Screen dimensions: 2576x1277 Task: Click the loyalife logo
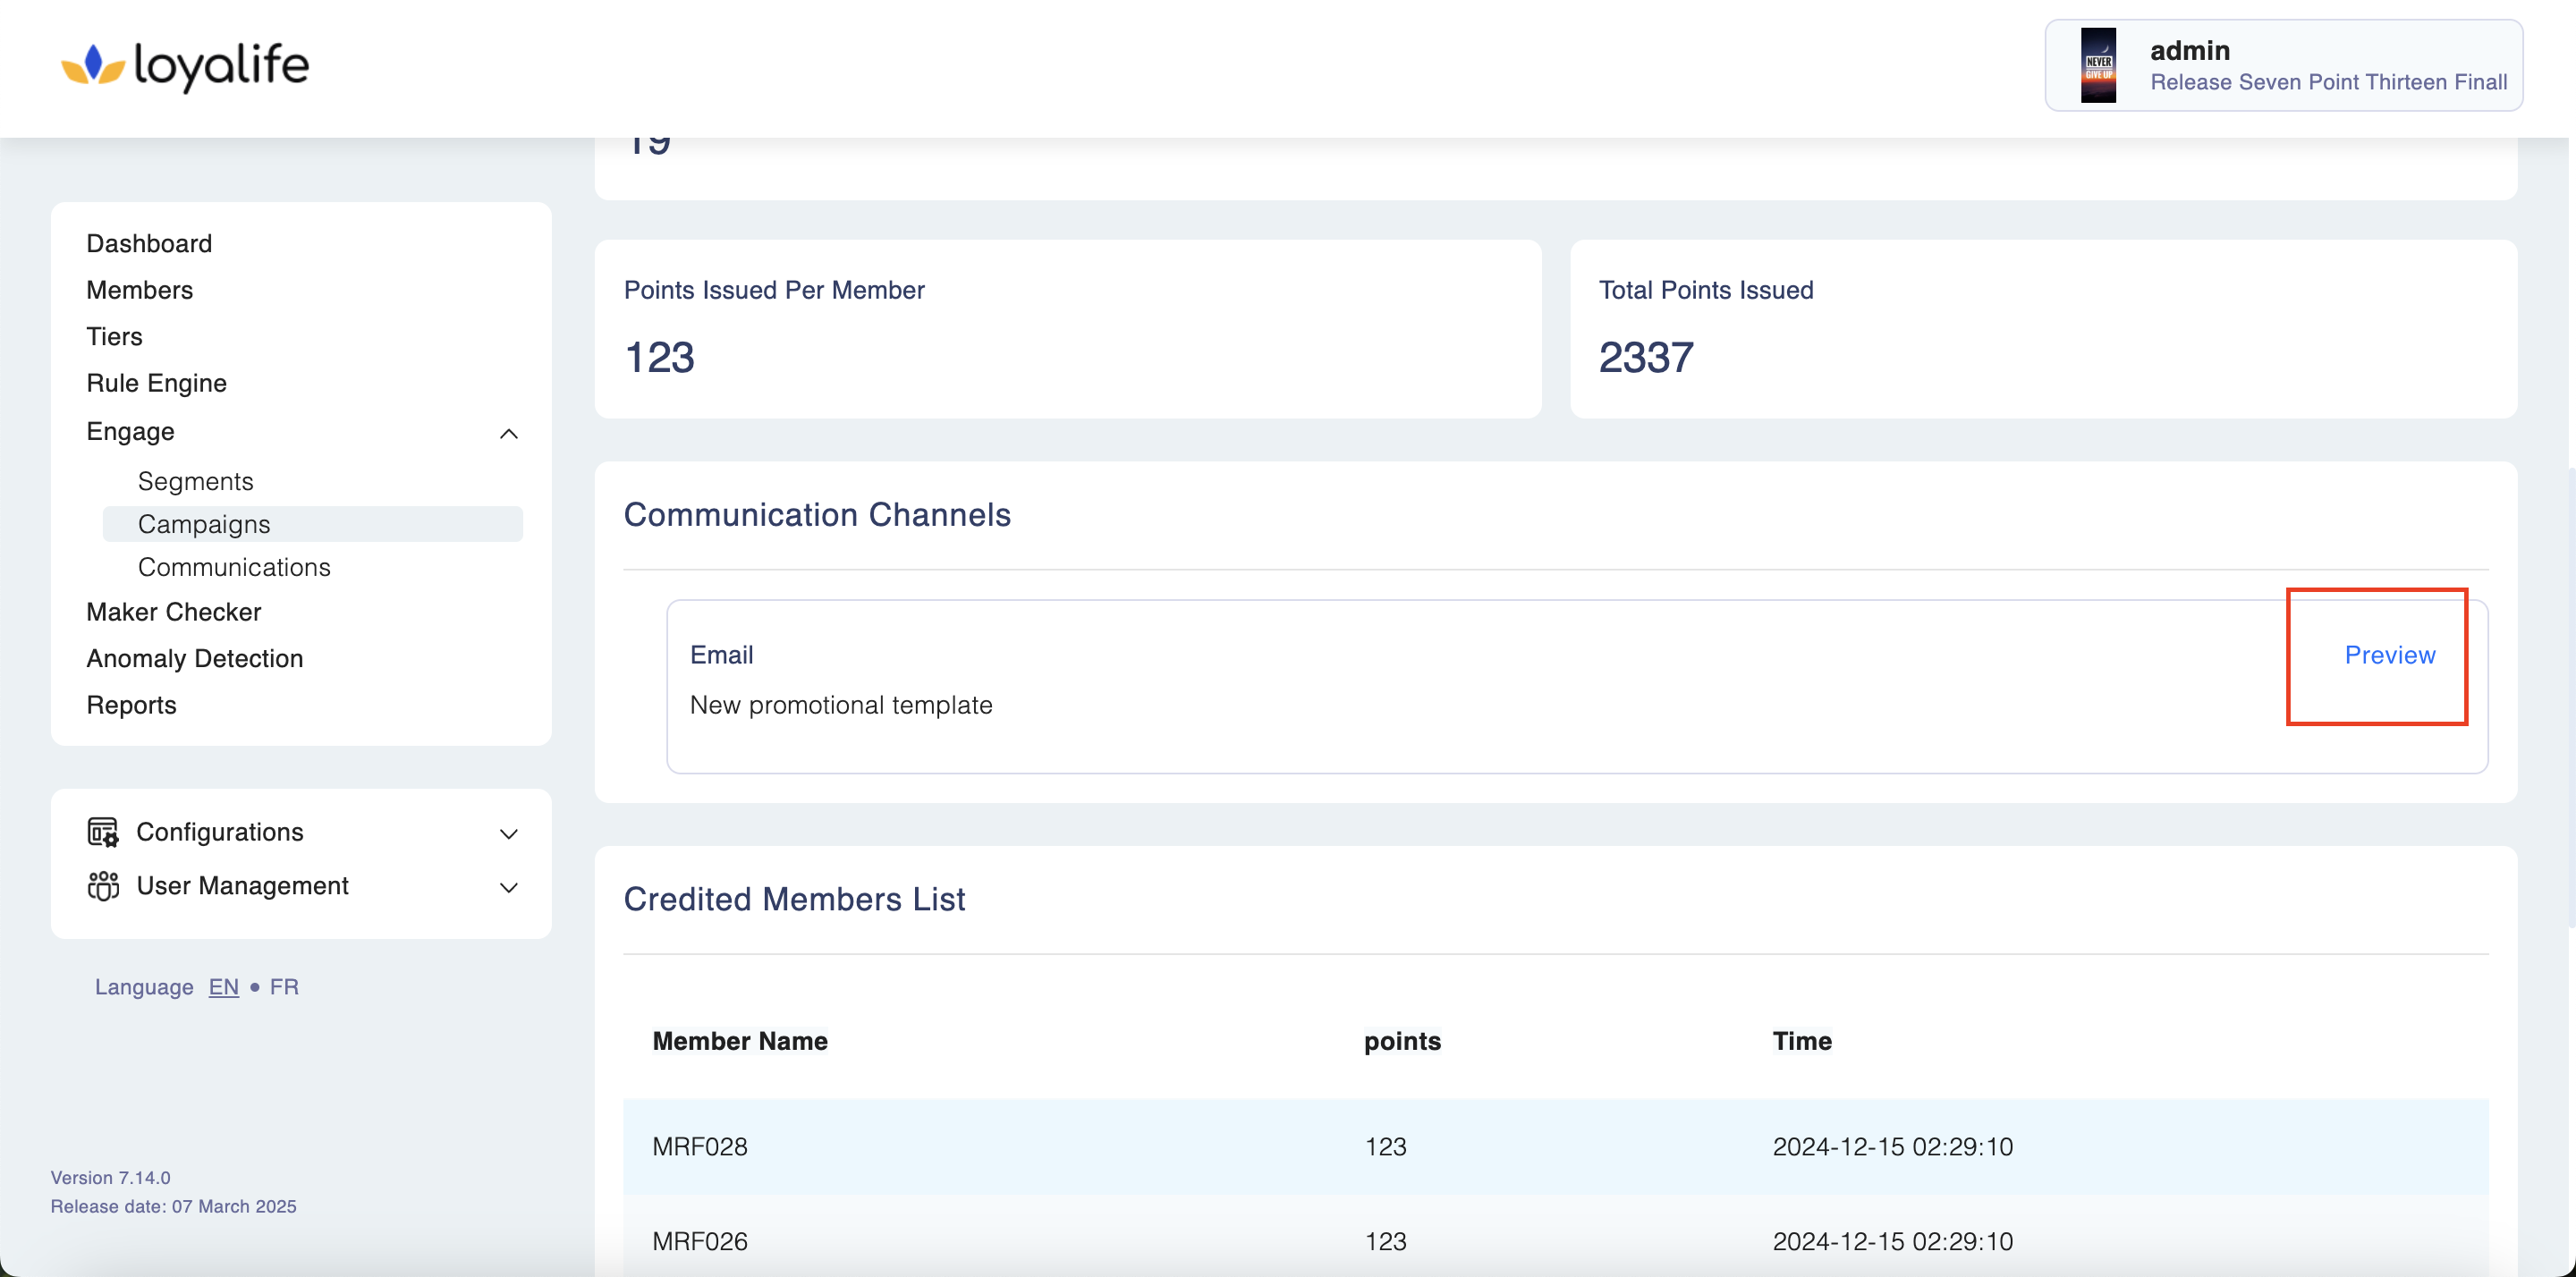pyautogui.click(x=185, y=66)
